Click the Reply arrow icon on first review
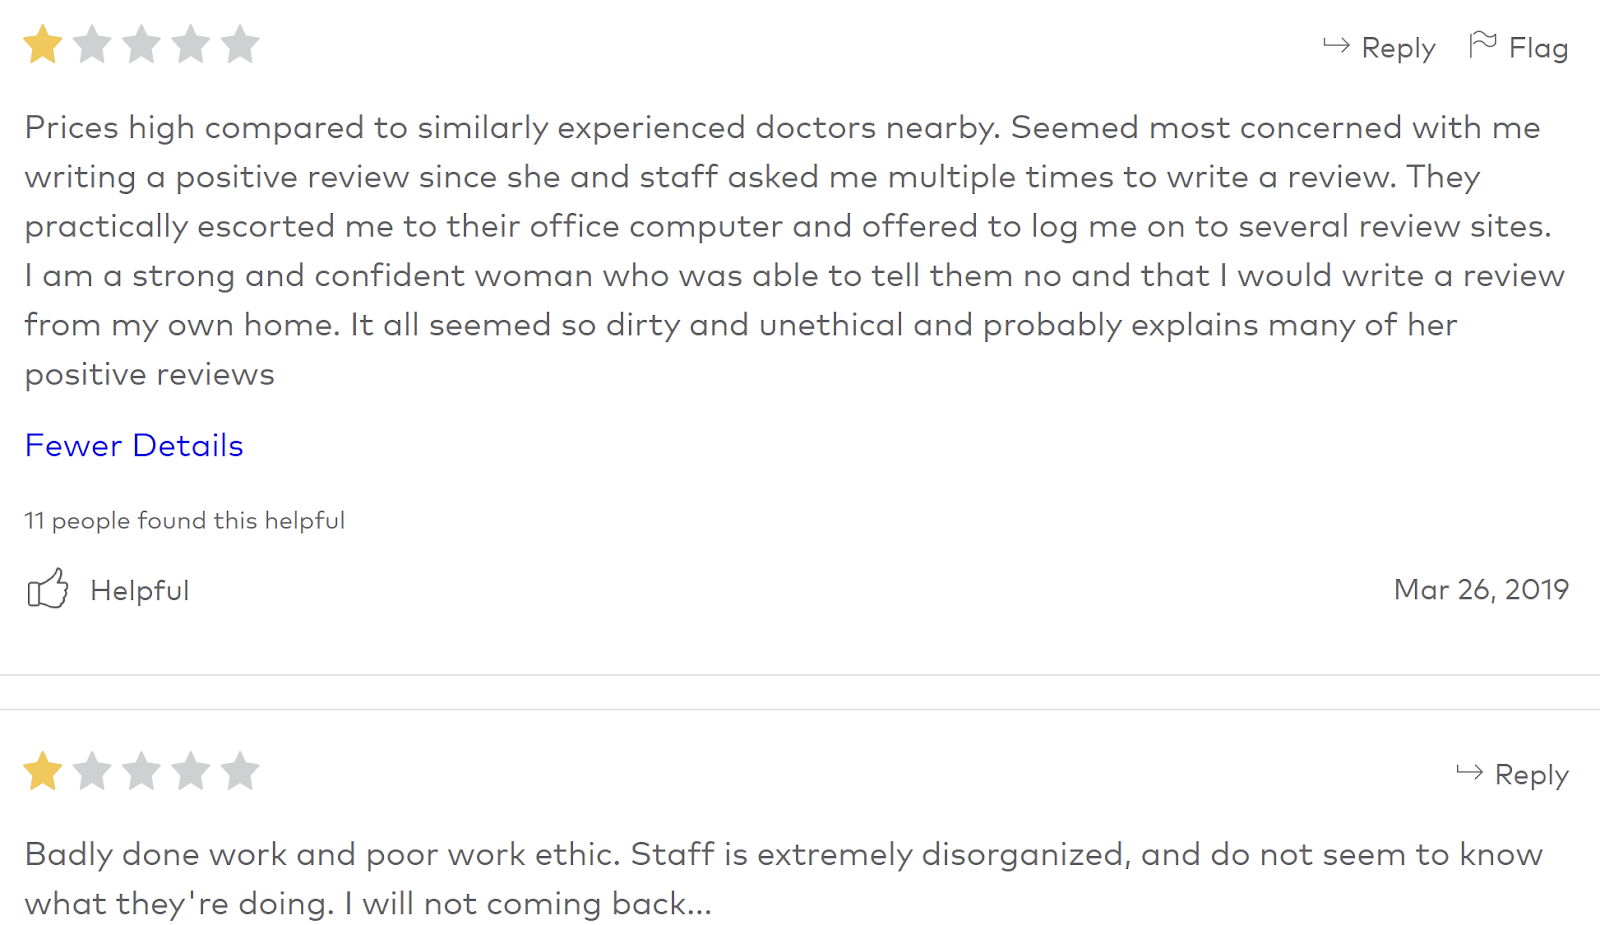 pos(1336,45)
